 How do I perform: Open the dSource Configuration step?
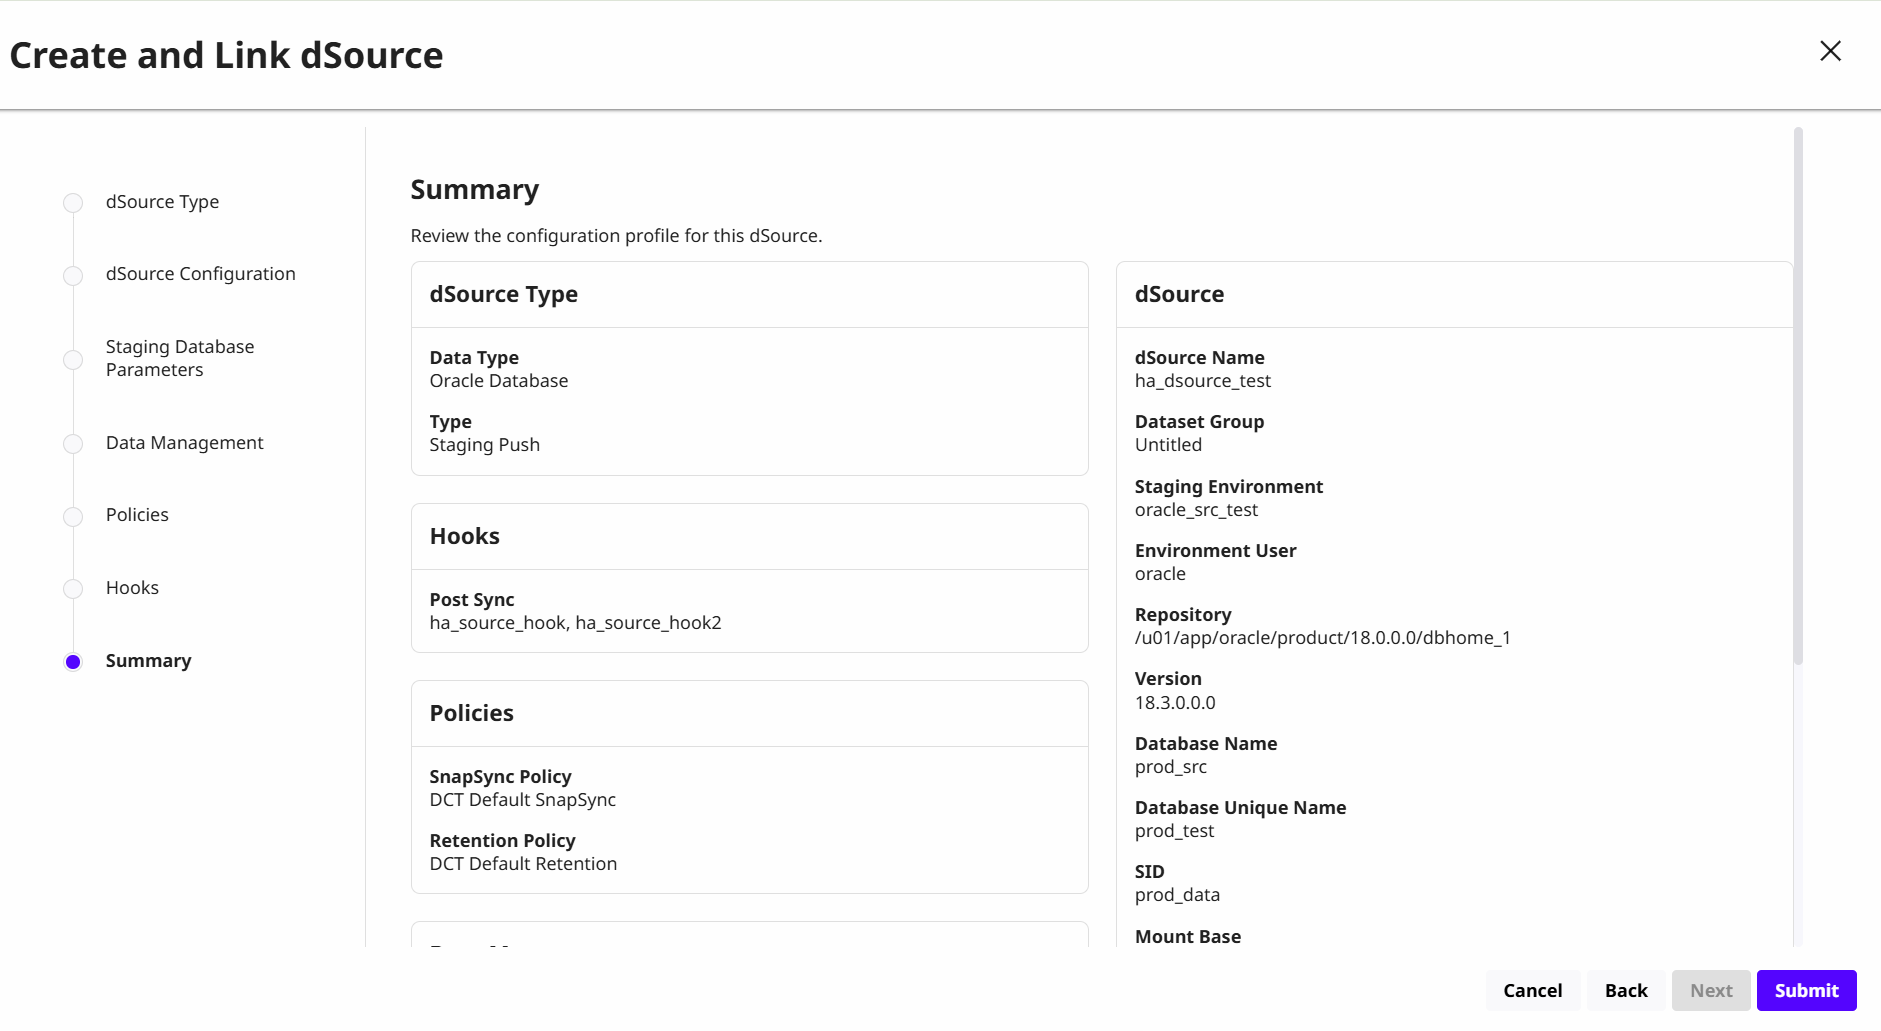tap(200, 274)
